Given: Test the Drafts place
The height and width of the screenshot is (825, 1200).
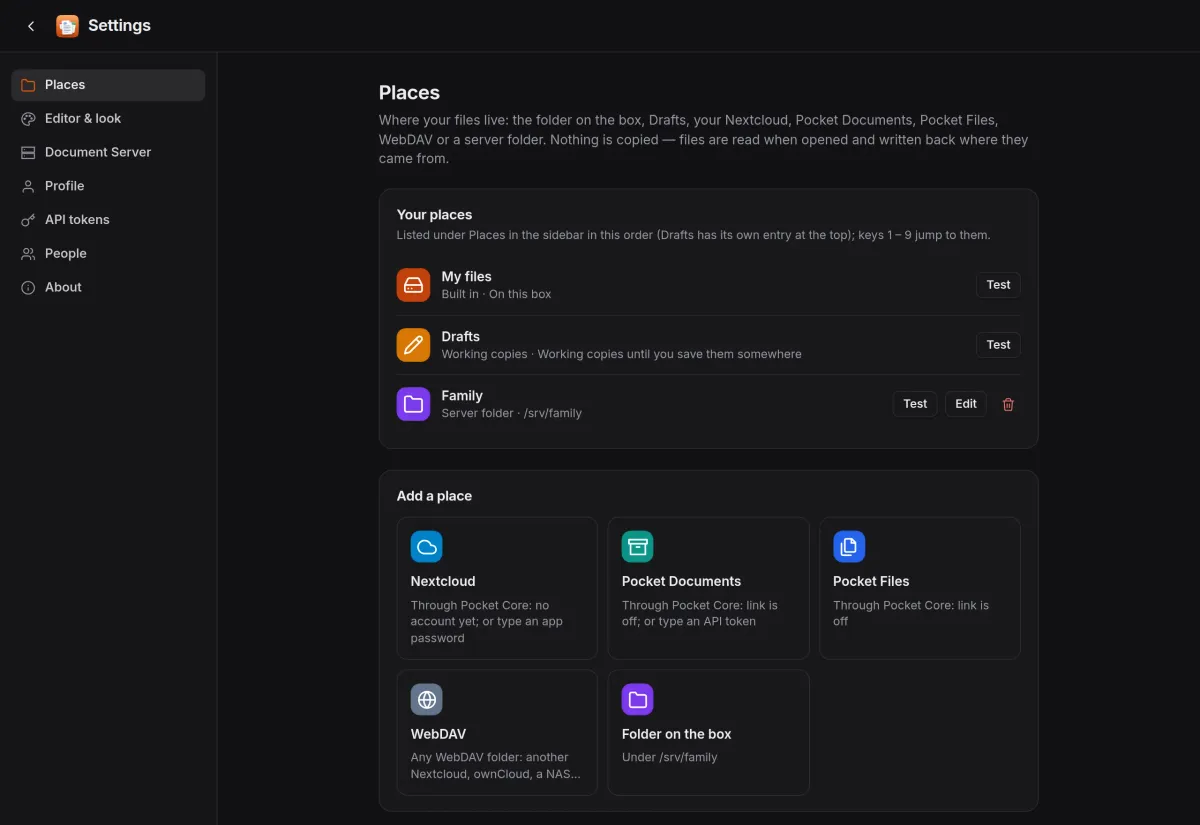Looking at the screenshot, I should [x=998, y=345].
